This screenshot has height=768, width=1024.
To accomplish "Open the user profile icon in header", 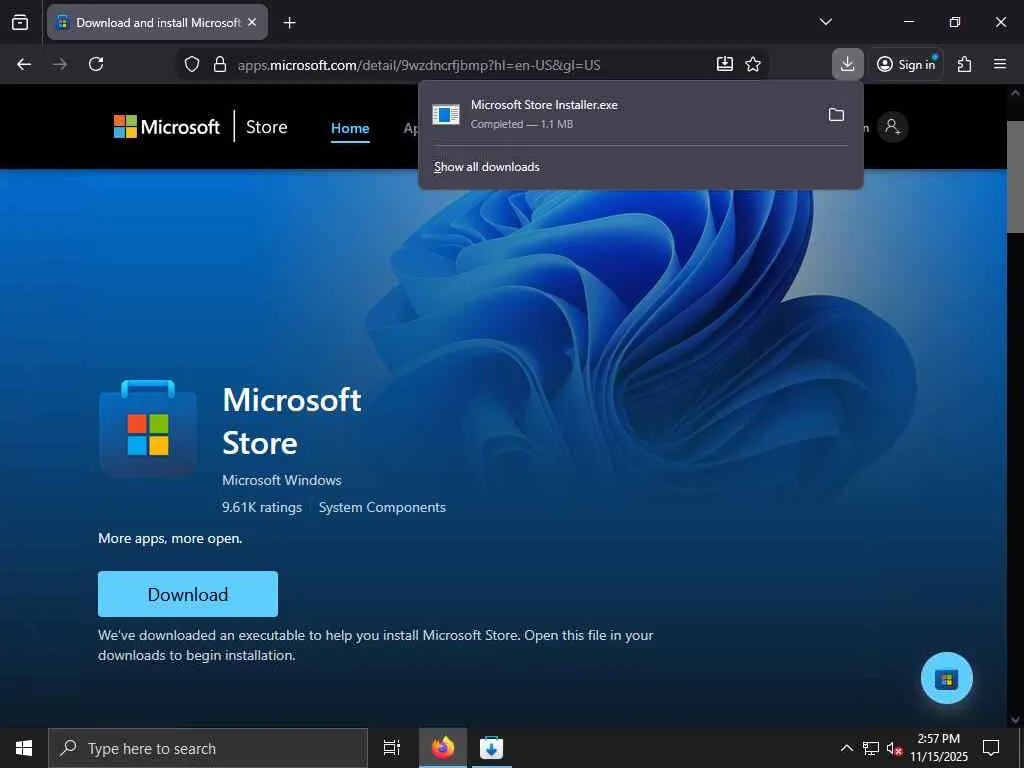I will point(892,127).
